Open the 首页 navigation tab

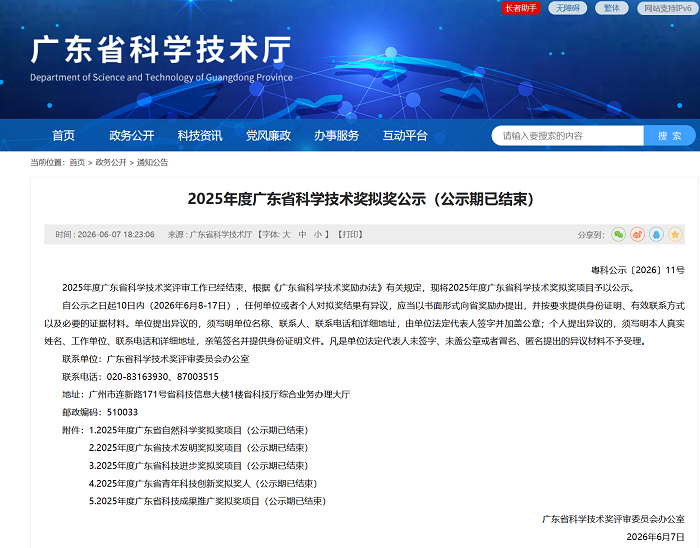(x=63, y=136)
